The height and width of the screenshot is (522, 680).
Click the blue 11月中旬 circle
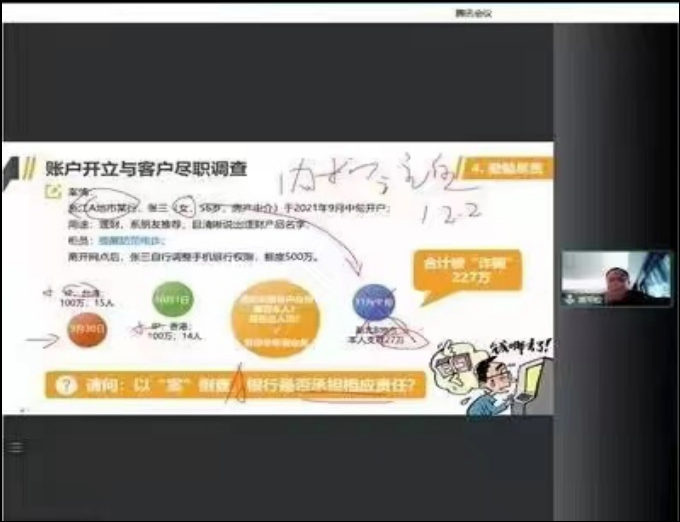pyautogui.click(x=370, y=299)
